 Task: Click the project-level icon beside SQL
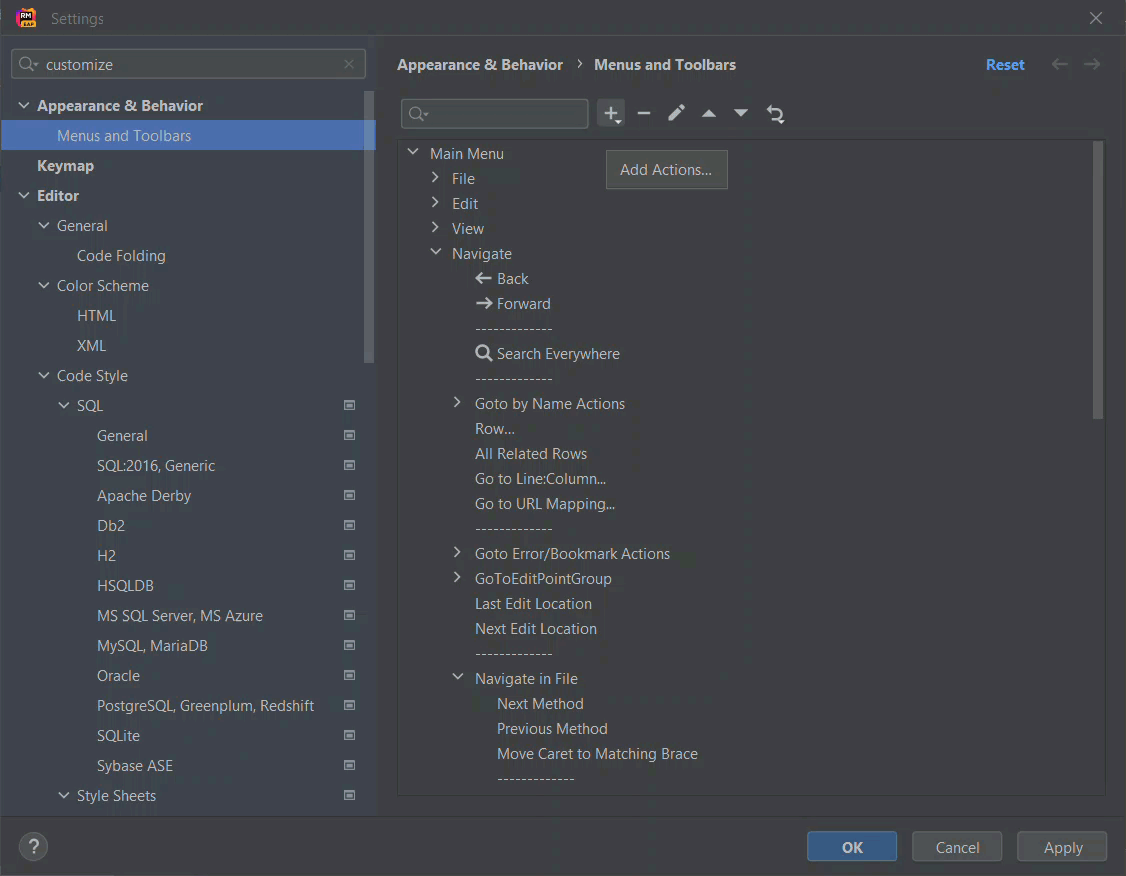(350, 406)
